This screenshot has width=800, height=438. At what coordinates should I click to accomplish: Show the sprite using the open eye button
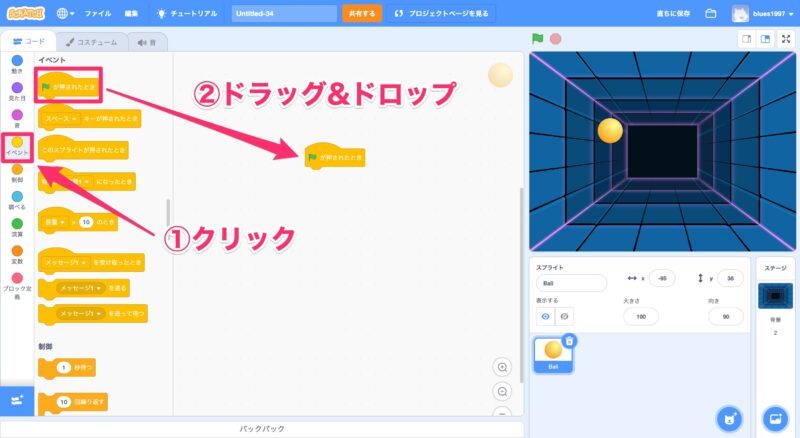pos(545,316)
